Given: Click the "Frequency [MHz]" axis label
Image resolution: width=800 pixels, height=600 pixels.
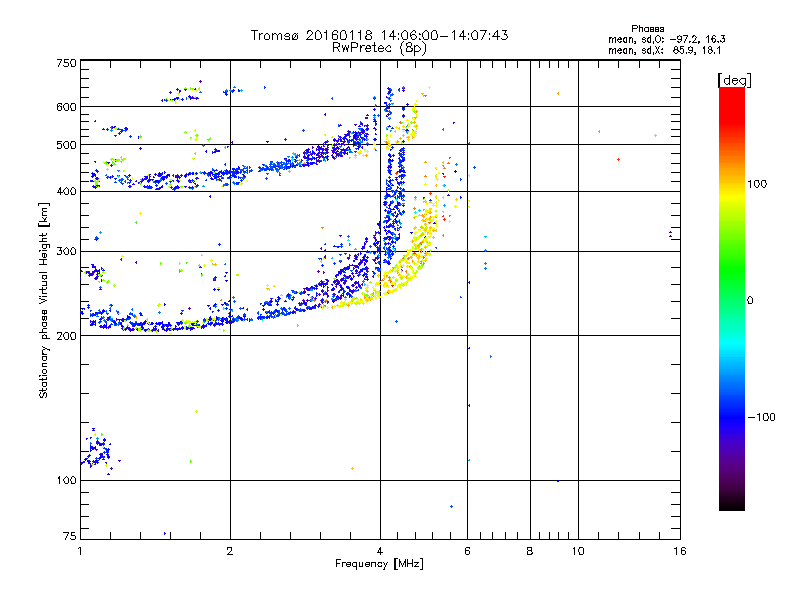Looking at the screenshot, I should click(x=379, y=564).
